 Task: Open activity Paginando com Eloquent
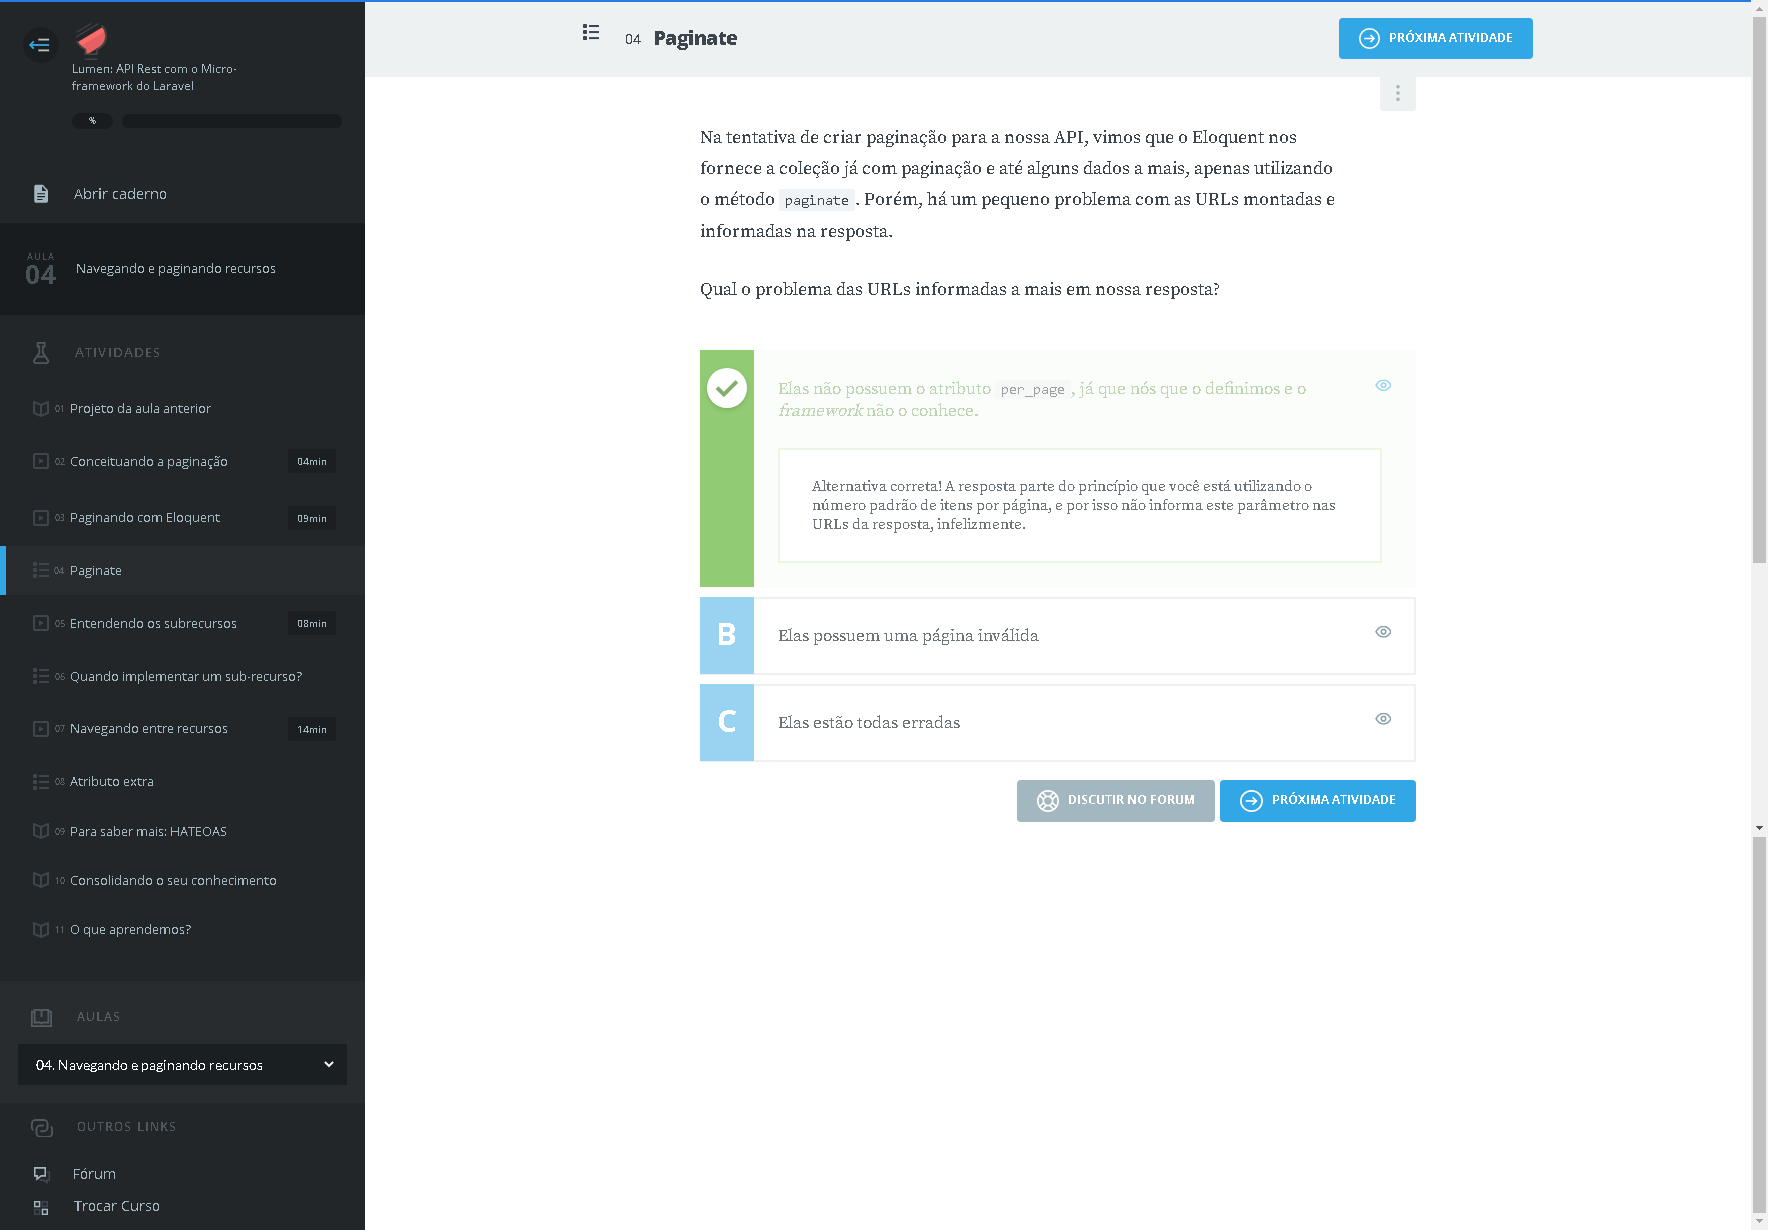point(145,518)
